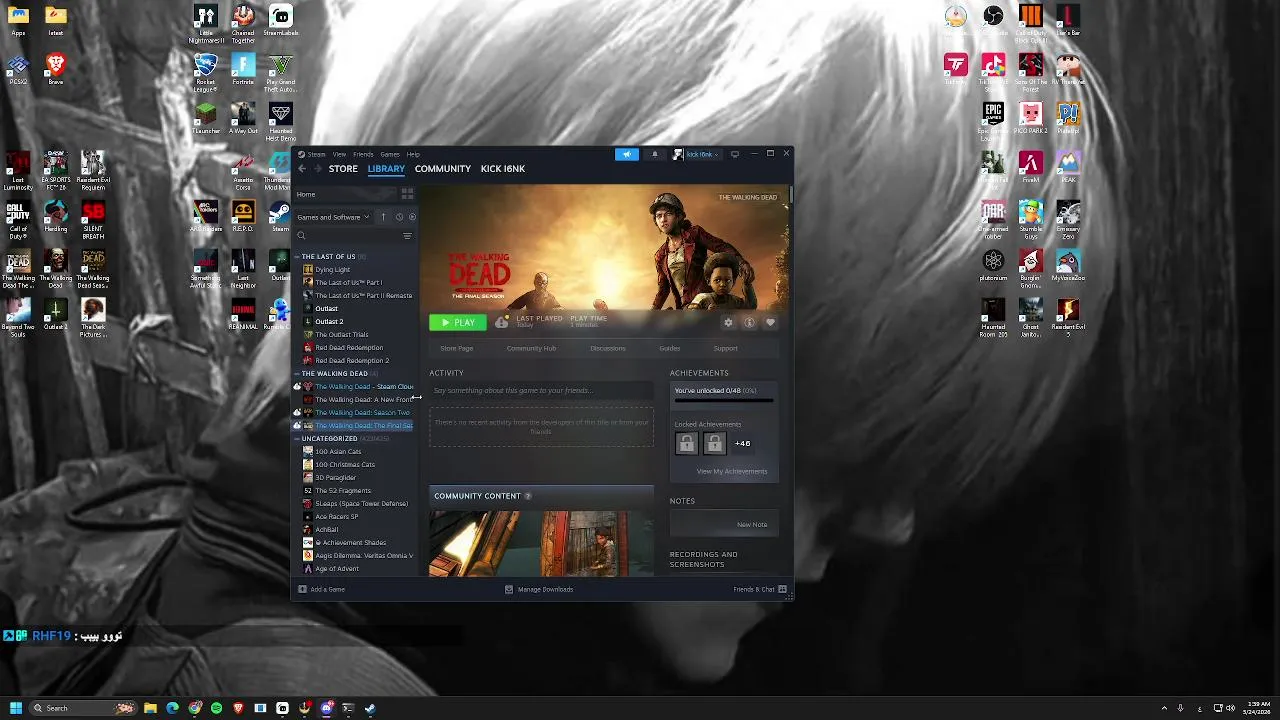Click the cloud sync status icon near Play
The image size is (1280, 720).
point(501,322)
